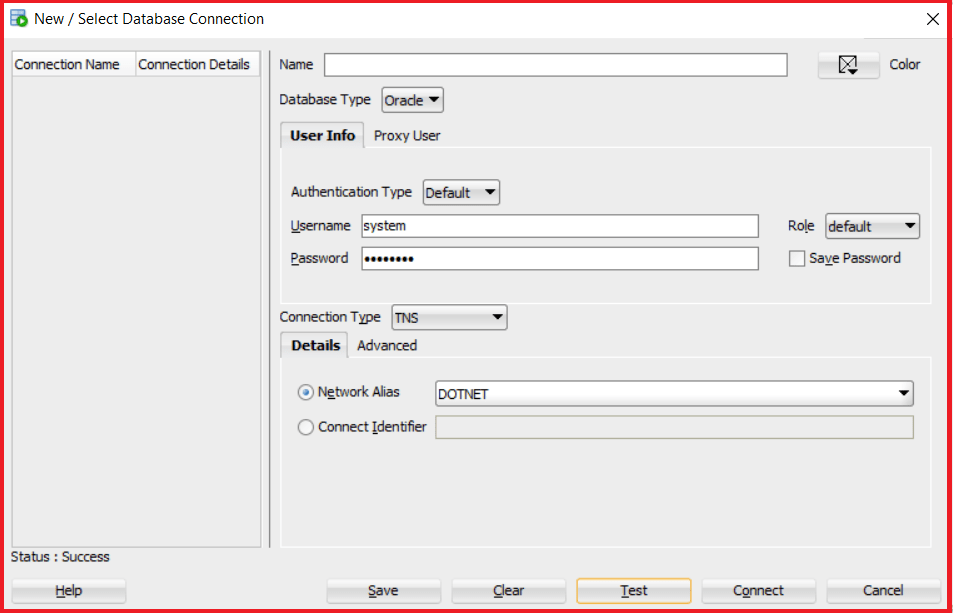The width and height of the screenshot is (953, 613).
Task: Click the Username field containing system
Action: pos(560,226)
